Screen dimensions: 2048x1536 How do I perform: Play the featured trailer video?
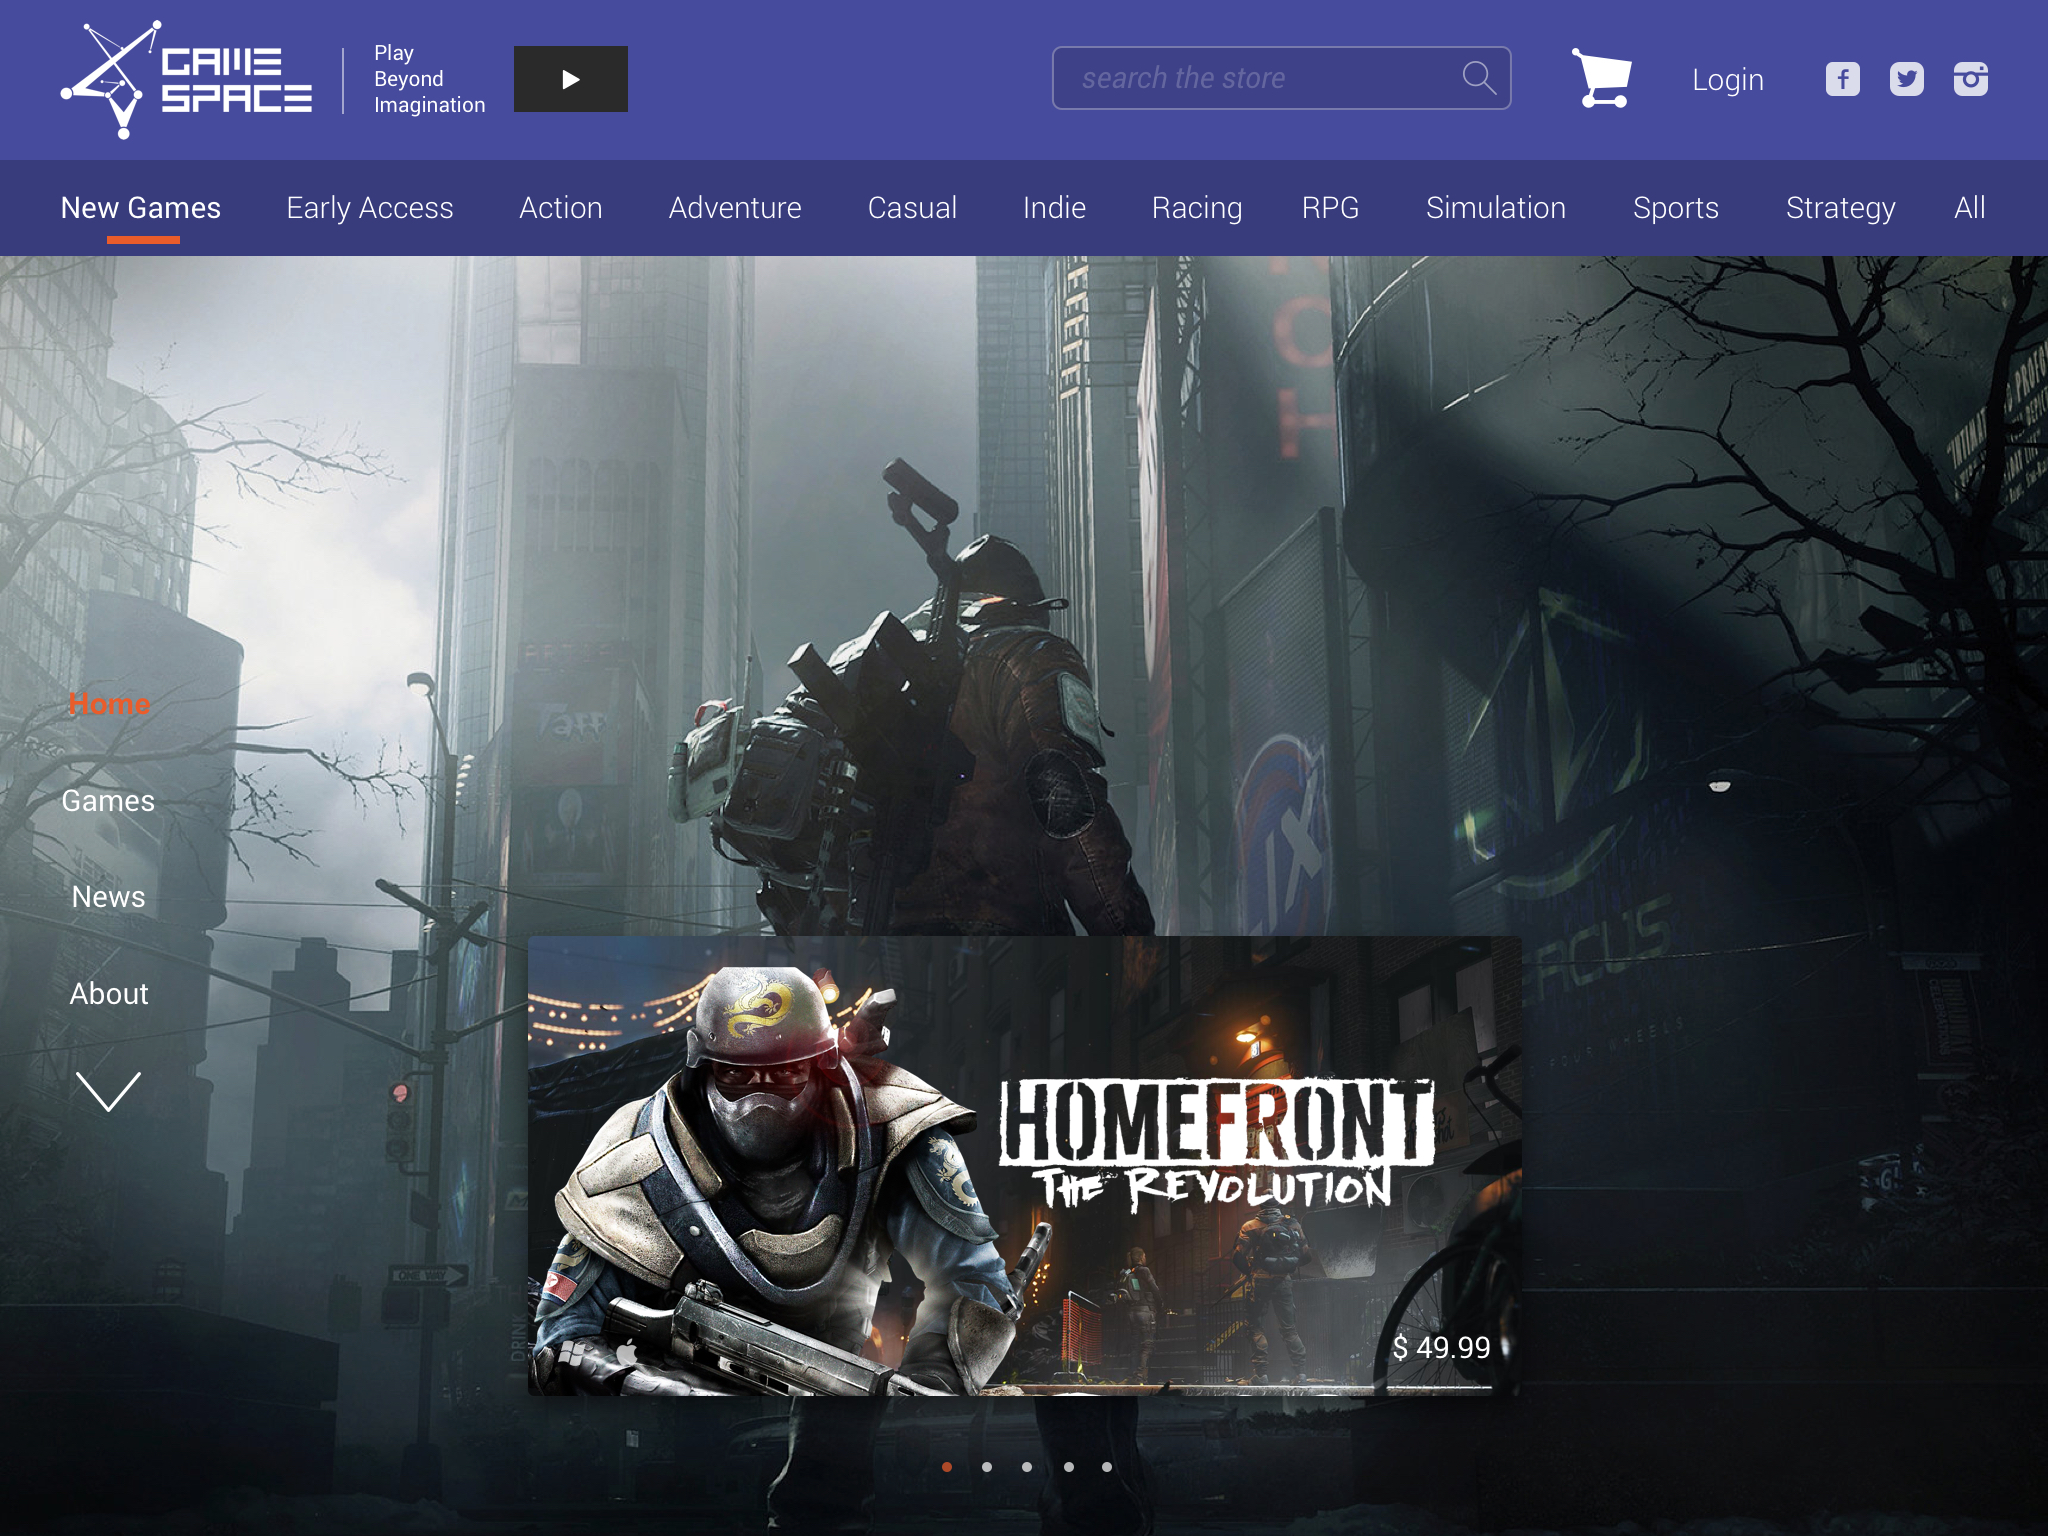(x=570, y=78)
